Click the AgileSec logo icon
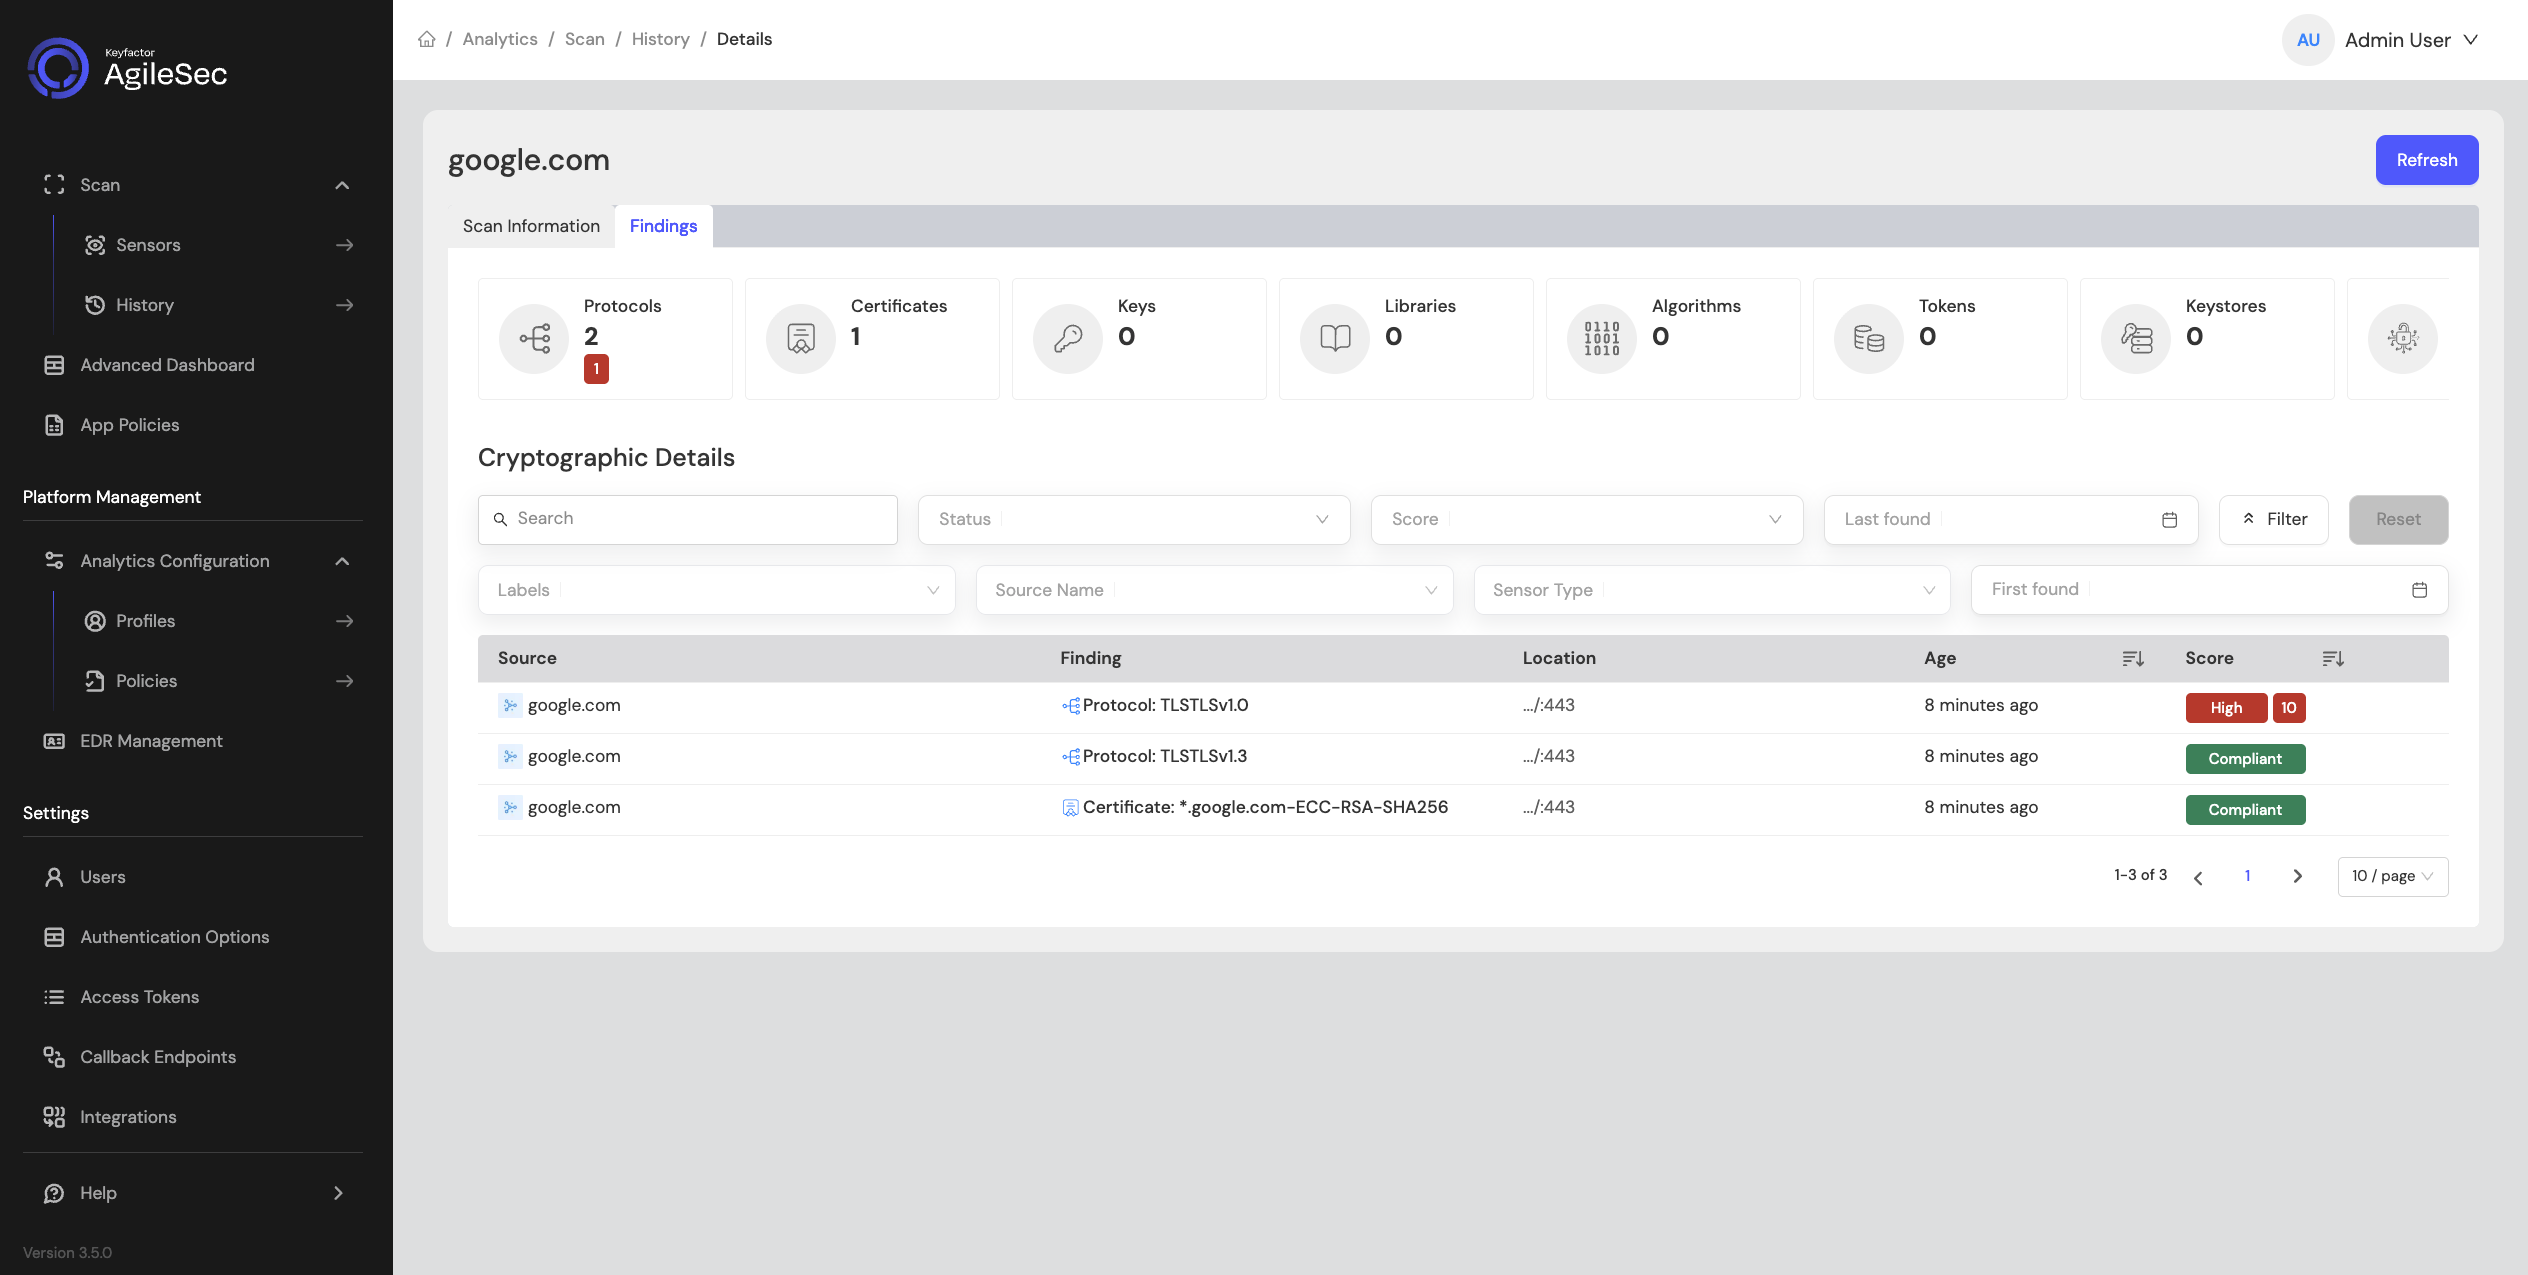This screenshot has height=1275, width=2528. click(x=58, y=68)
